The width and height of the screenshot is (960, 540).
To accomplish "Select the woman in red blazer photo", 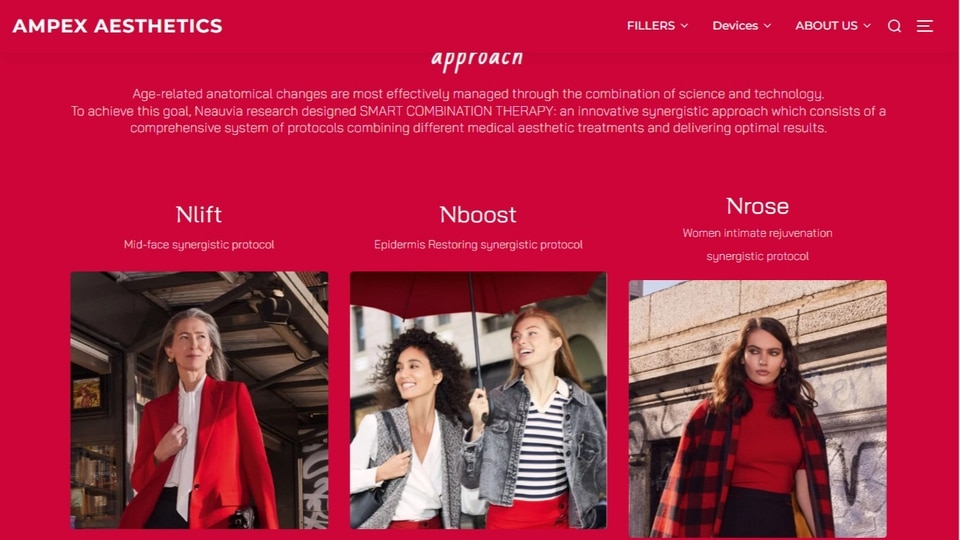I will pos(199,400).
